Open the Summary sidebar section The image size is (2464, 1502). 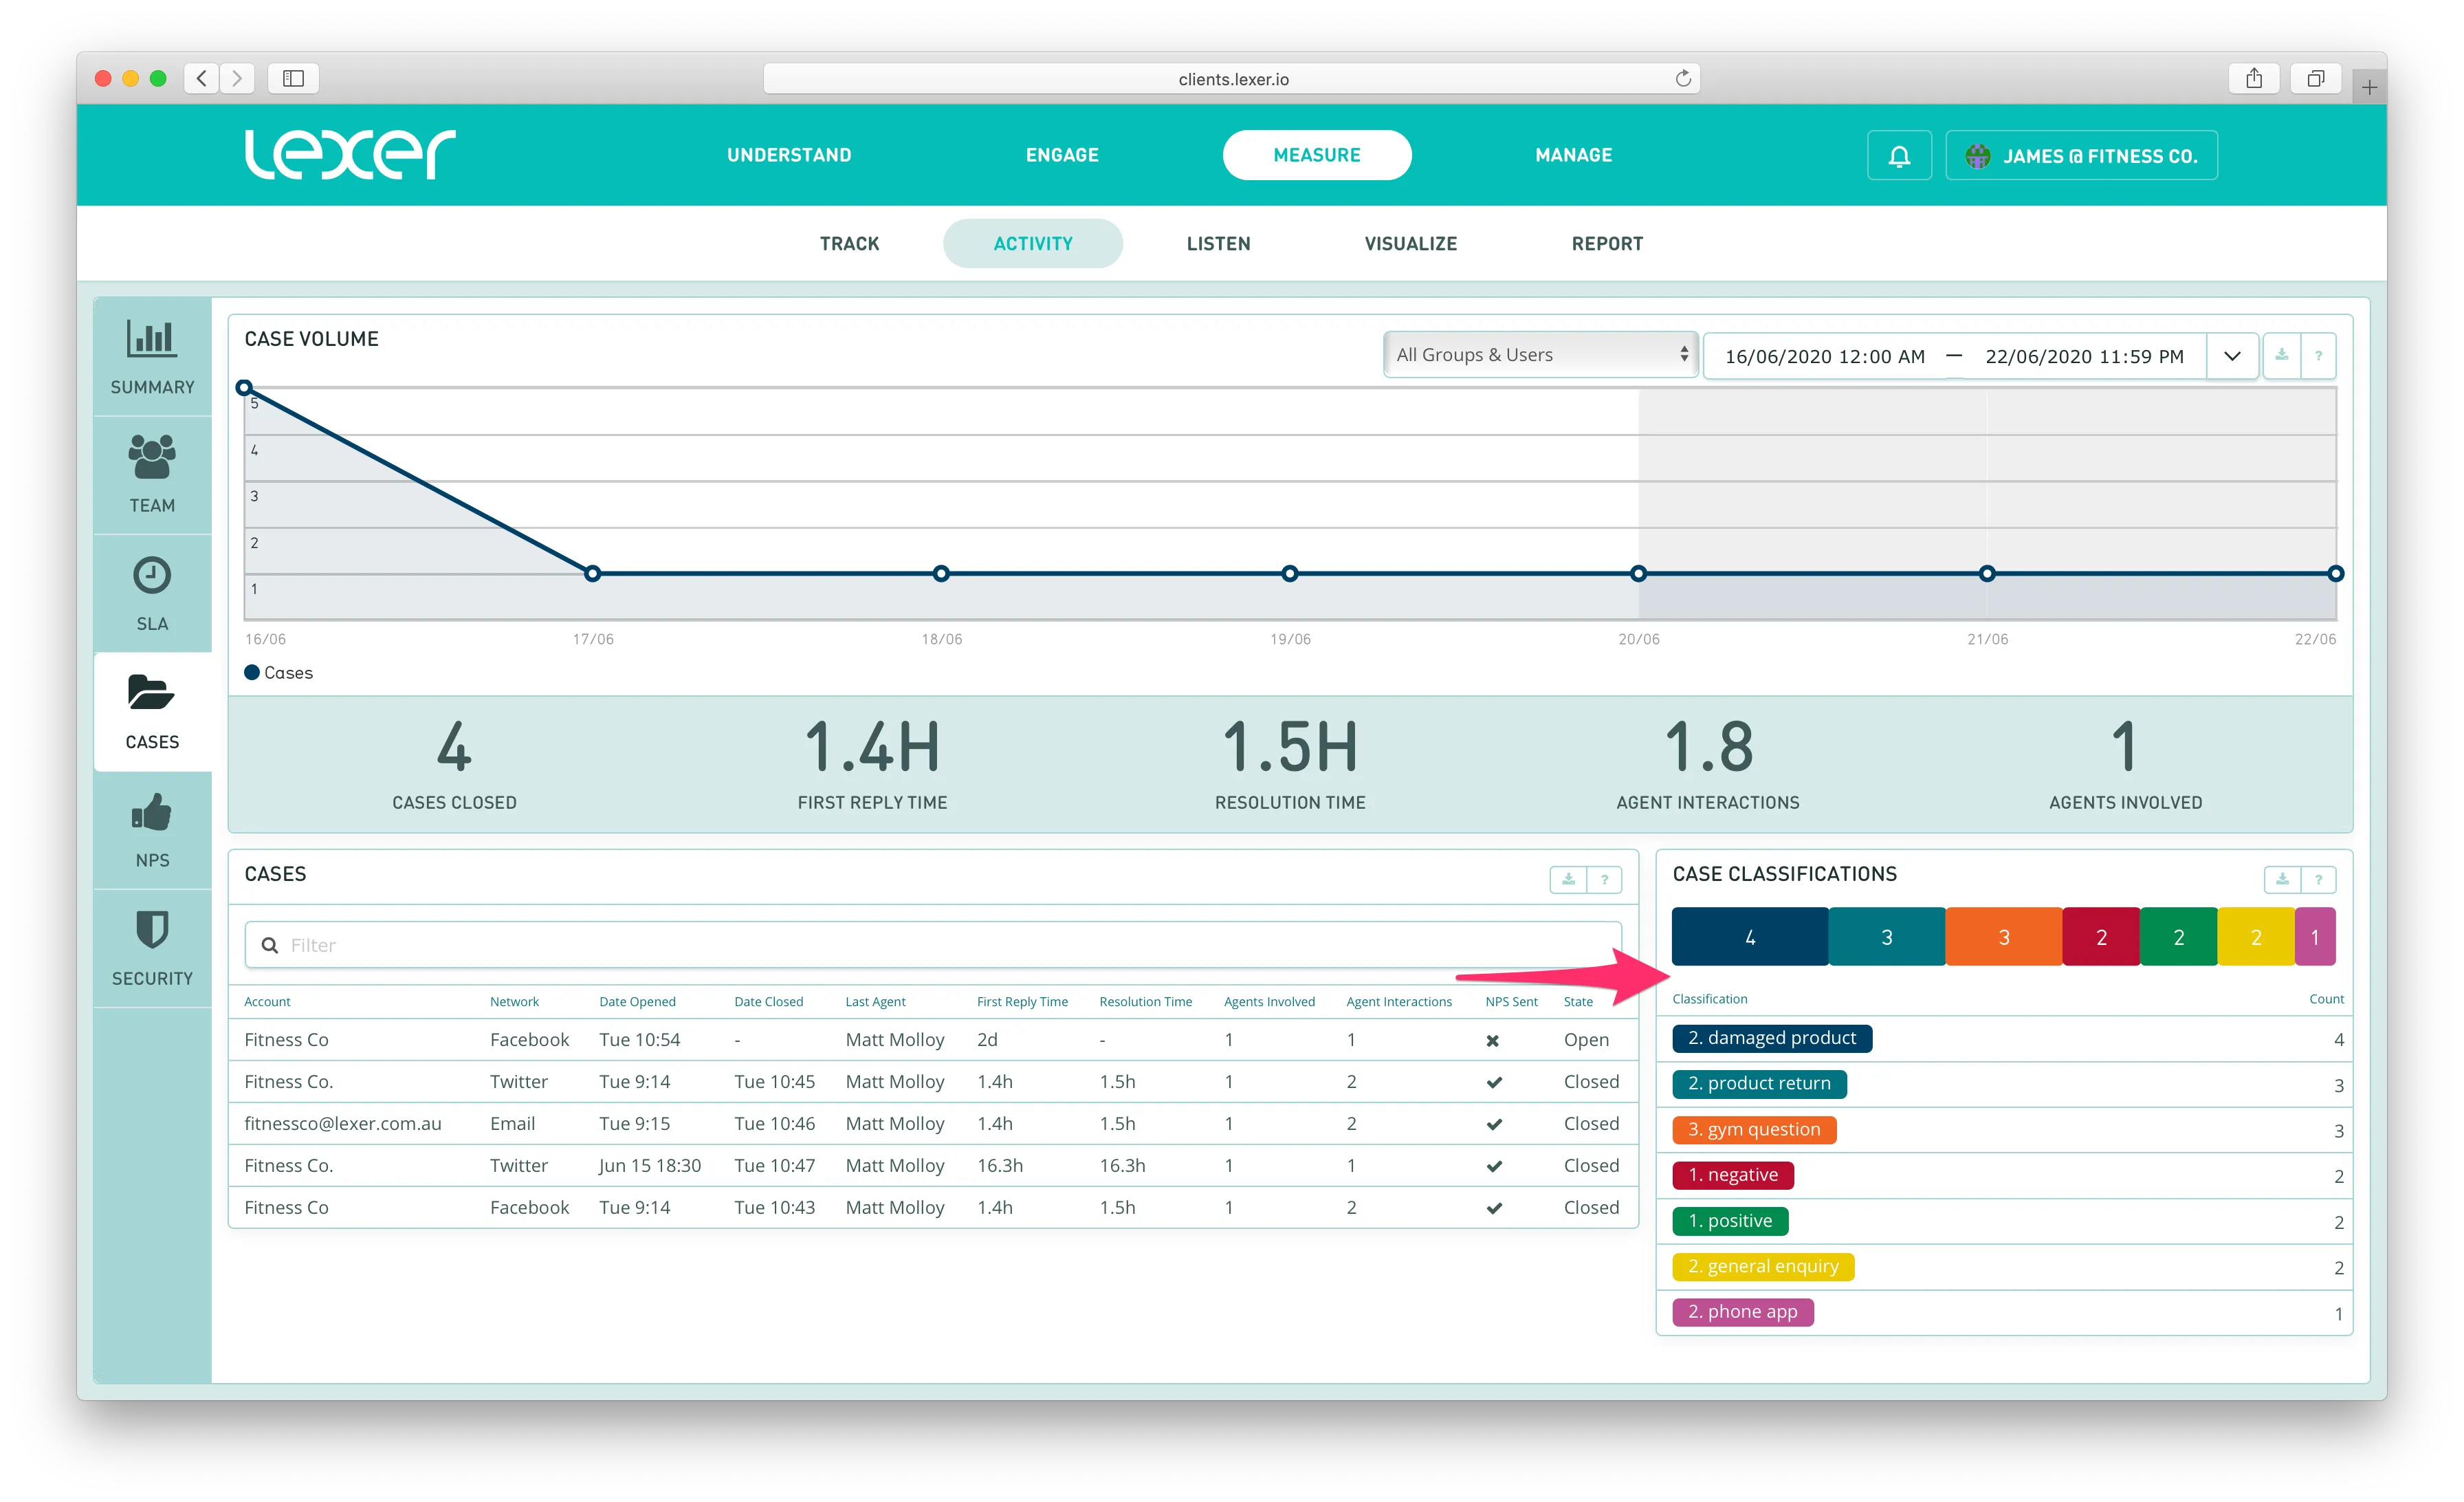click(152, 356)
